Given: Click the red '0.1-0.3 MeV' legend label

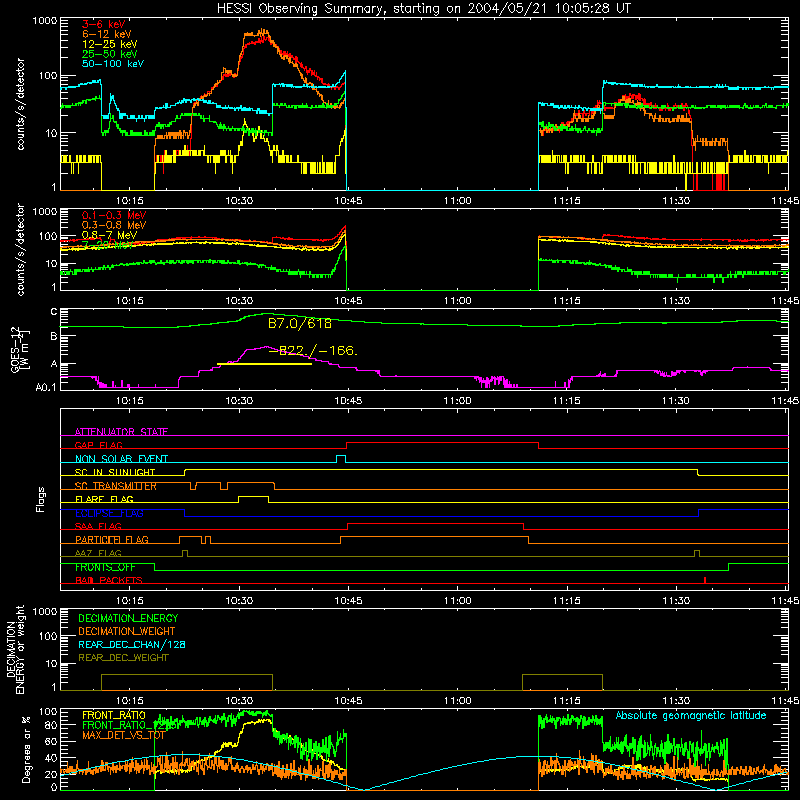Looking at the screenshot, I should point(114,215).
